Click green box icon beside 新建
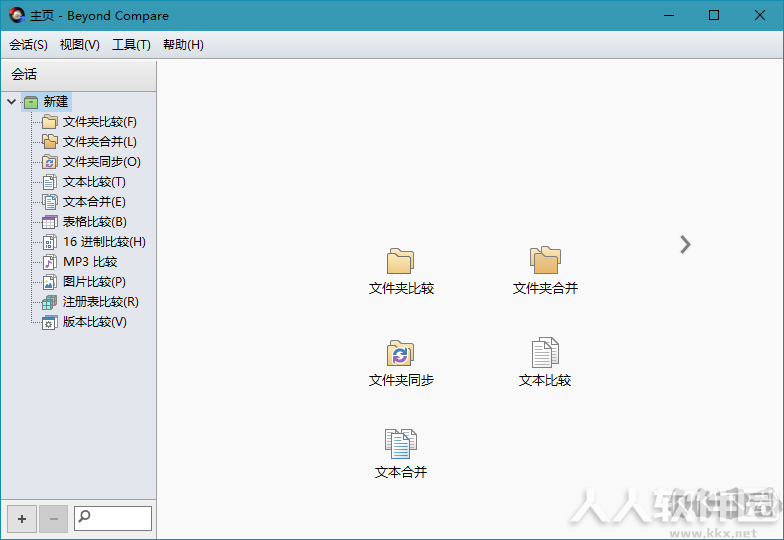This screenshot has width=784, height=540. (x=31, y=102)
